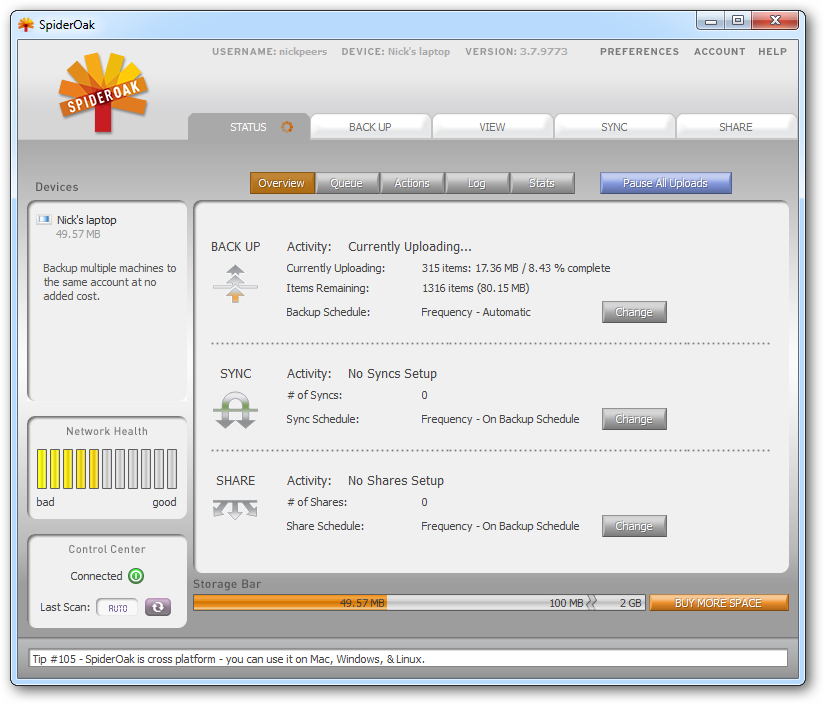This screenshot has width=824, height=704.
Task: Open the STATUS tab
Action: pyautogui.click(x=249, y=127)
